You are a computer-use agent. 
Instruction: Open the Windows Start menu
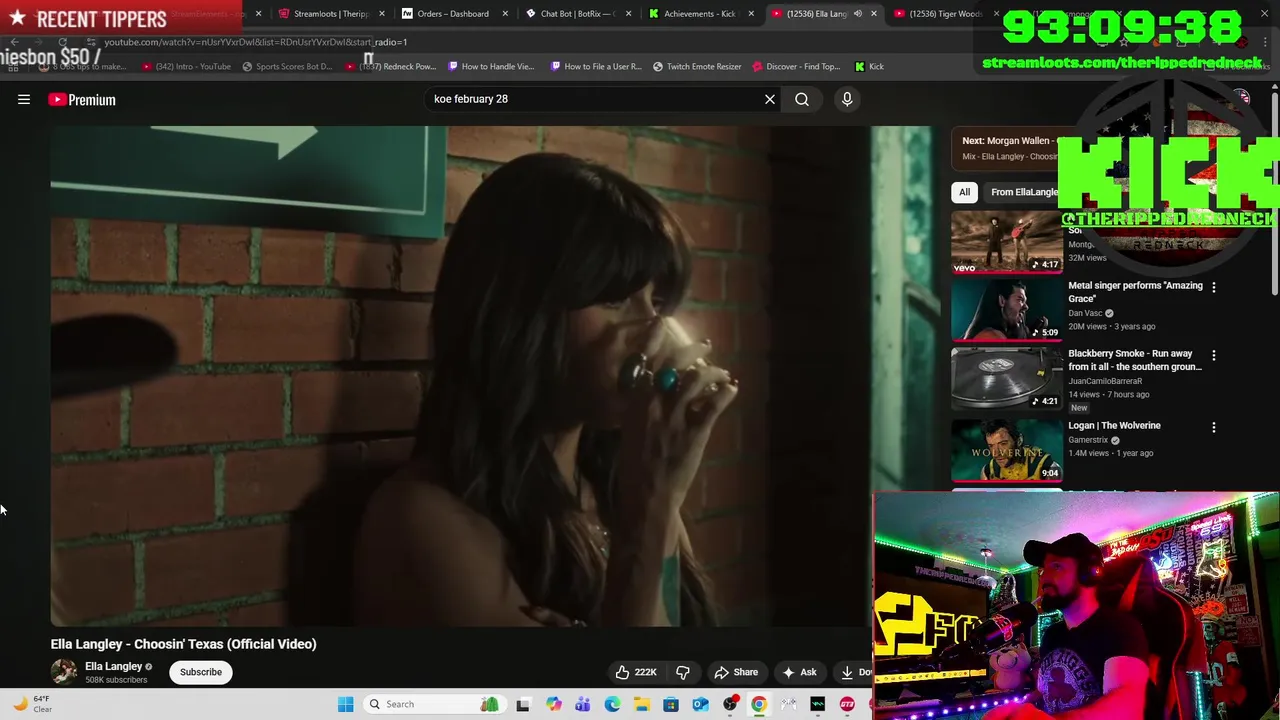point(345,704)
